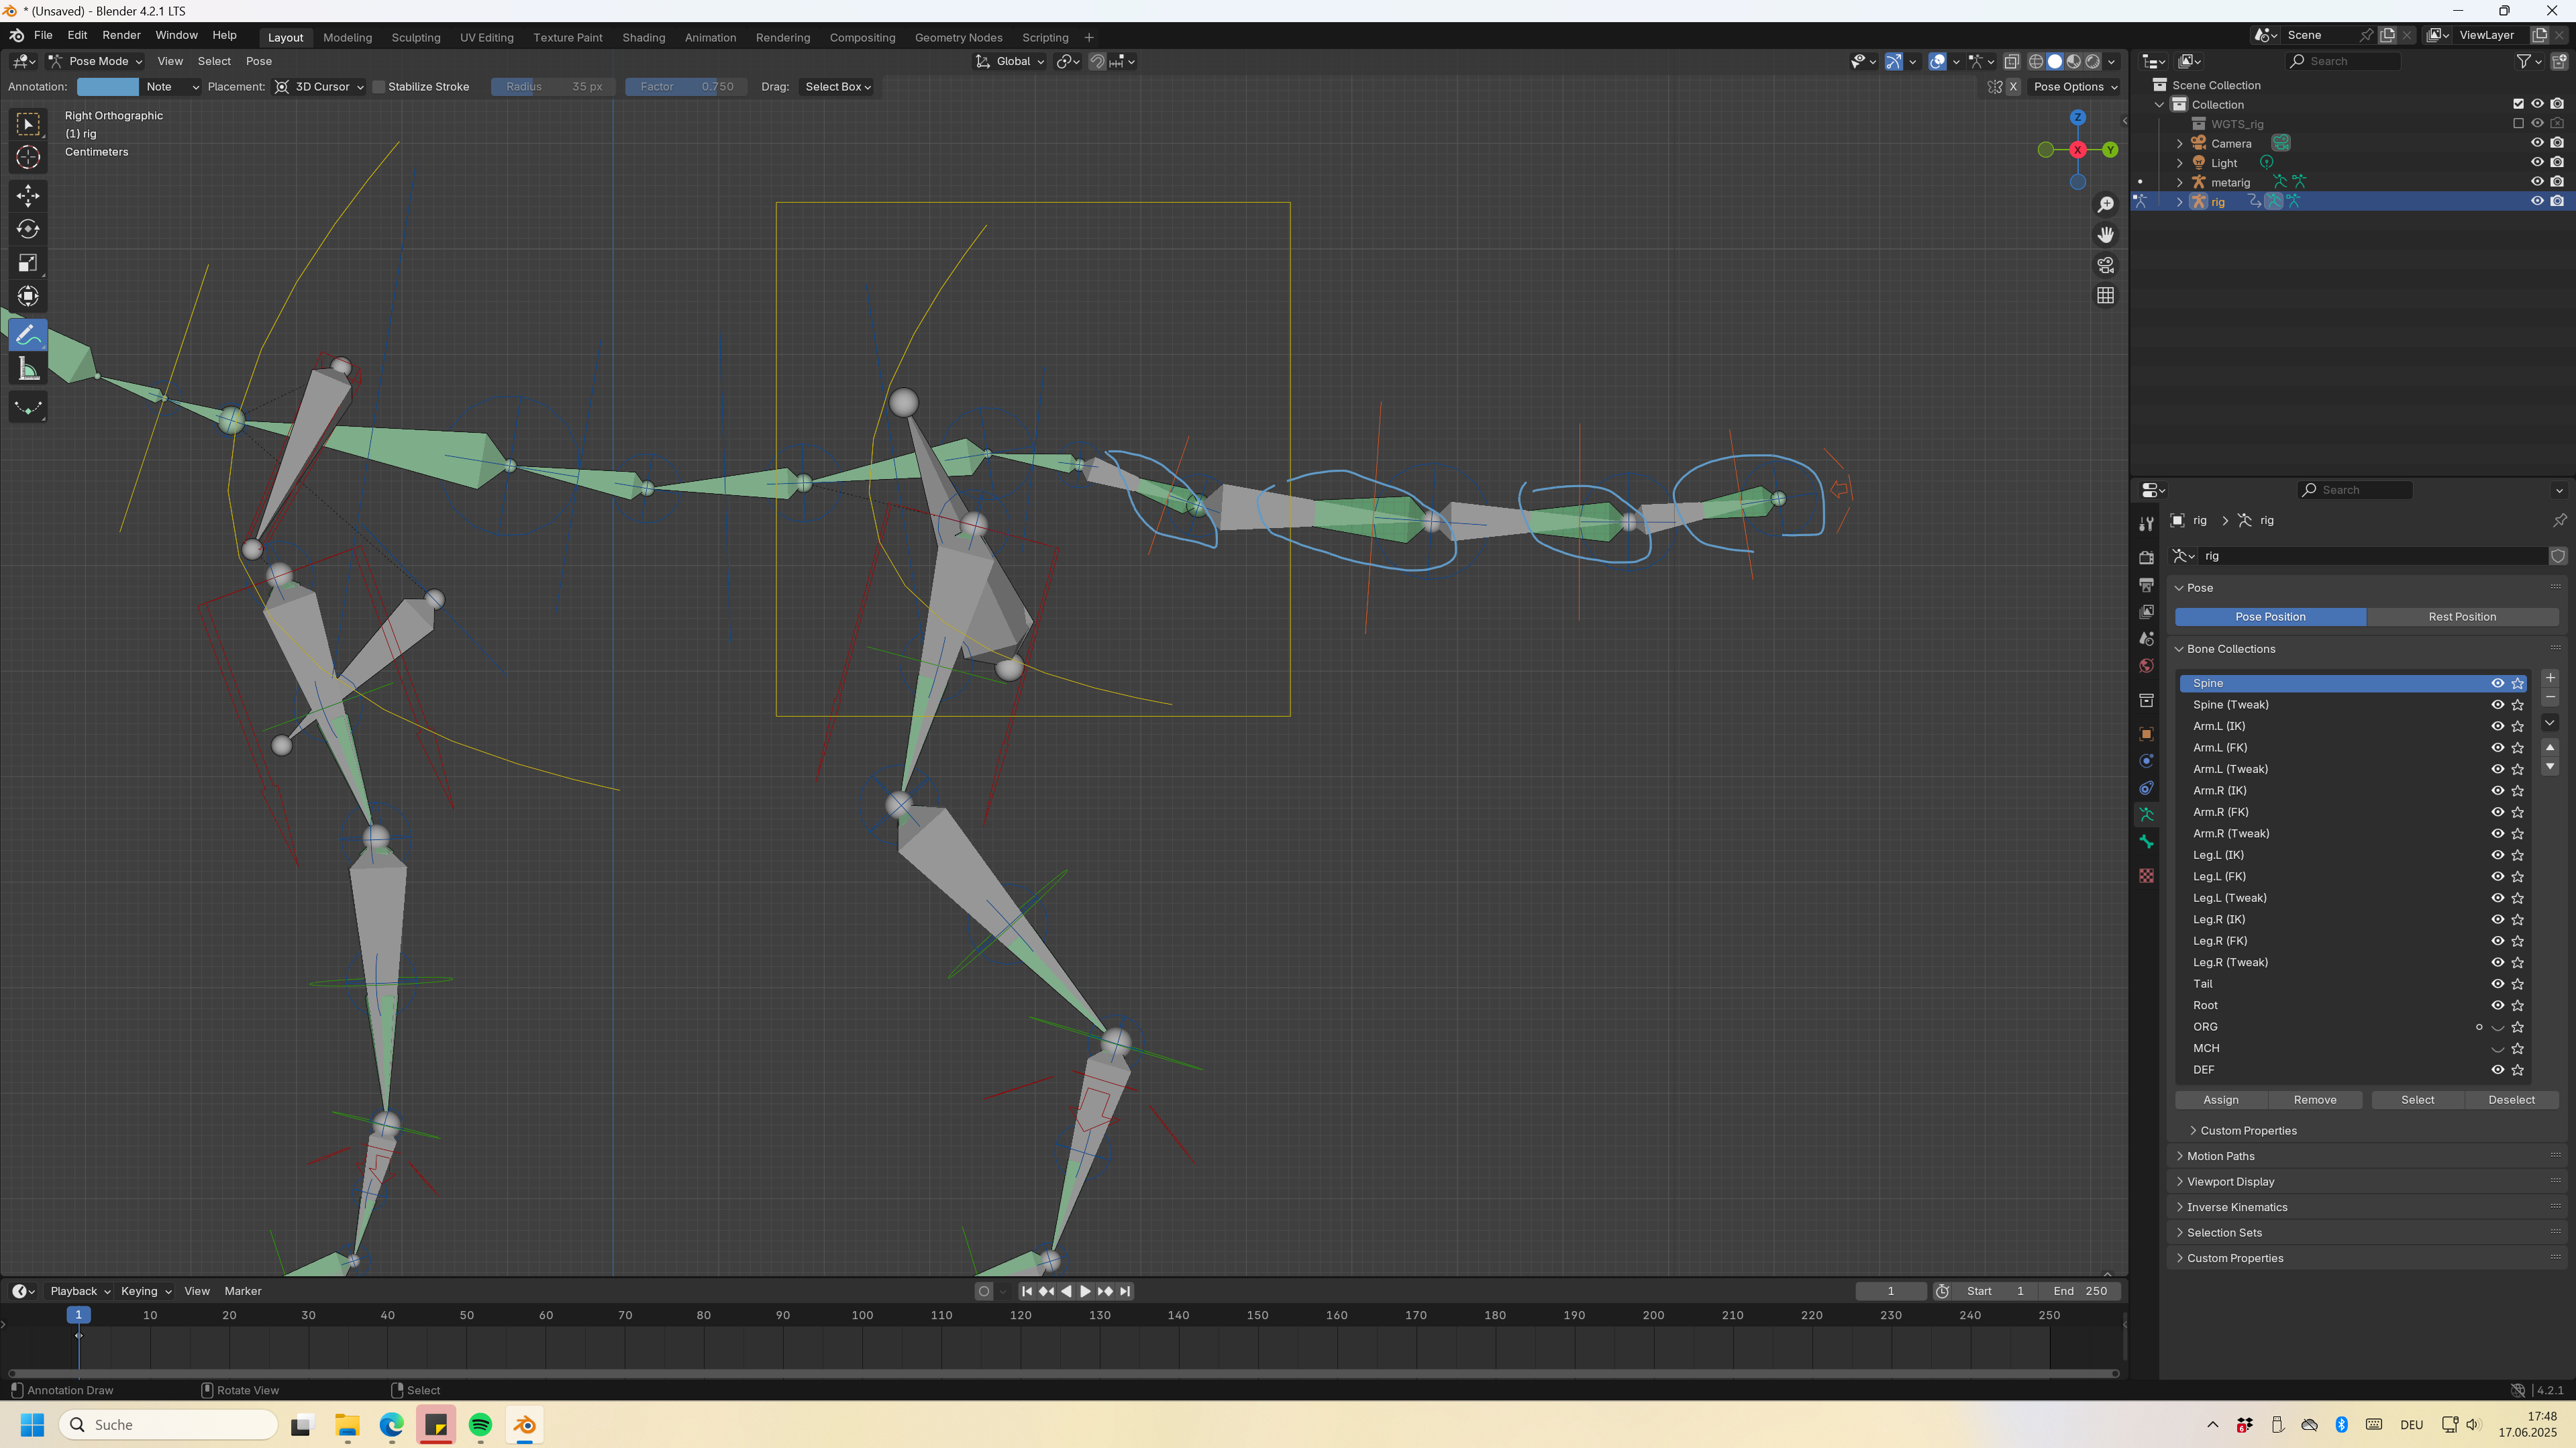Add a new bone collection with plus

2550,678
